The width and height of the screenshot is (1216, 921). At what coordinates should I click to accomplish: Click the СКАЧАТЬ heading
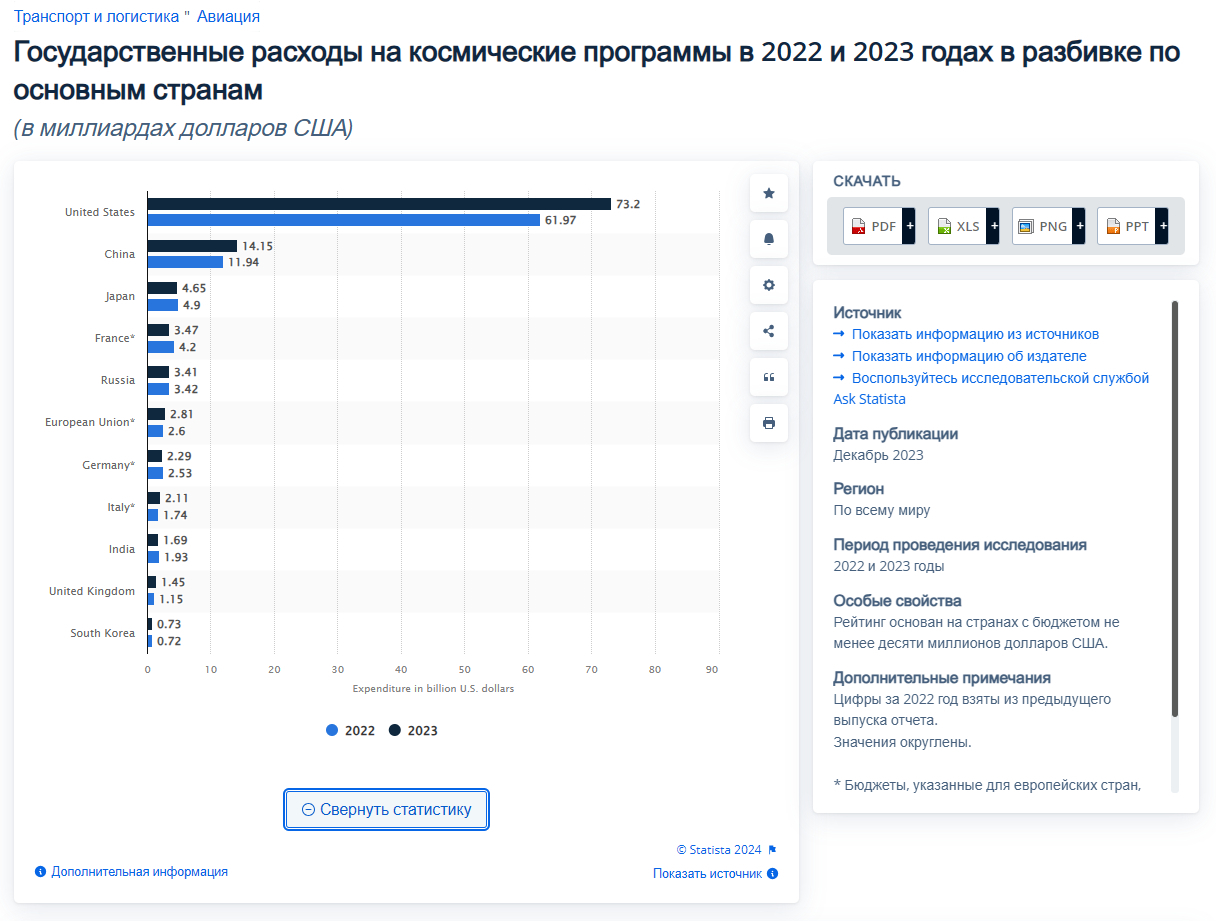[x=867, y=181]
